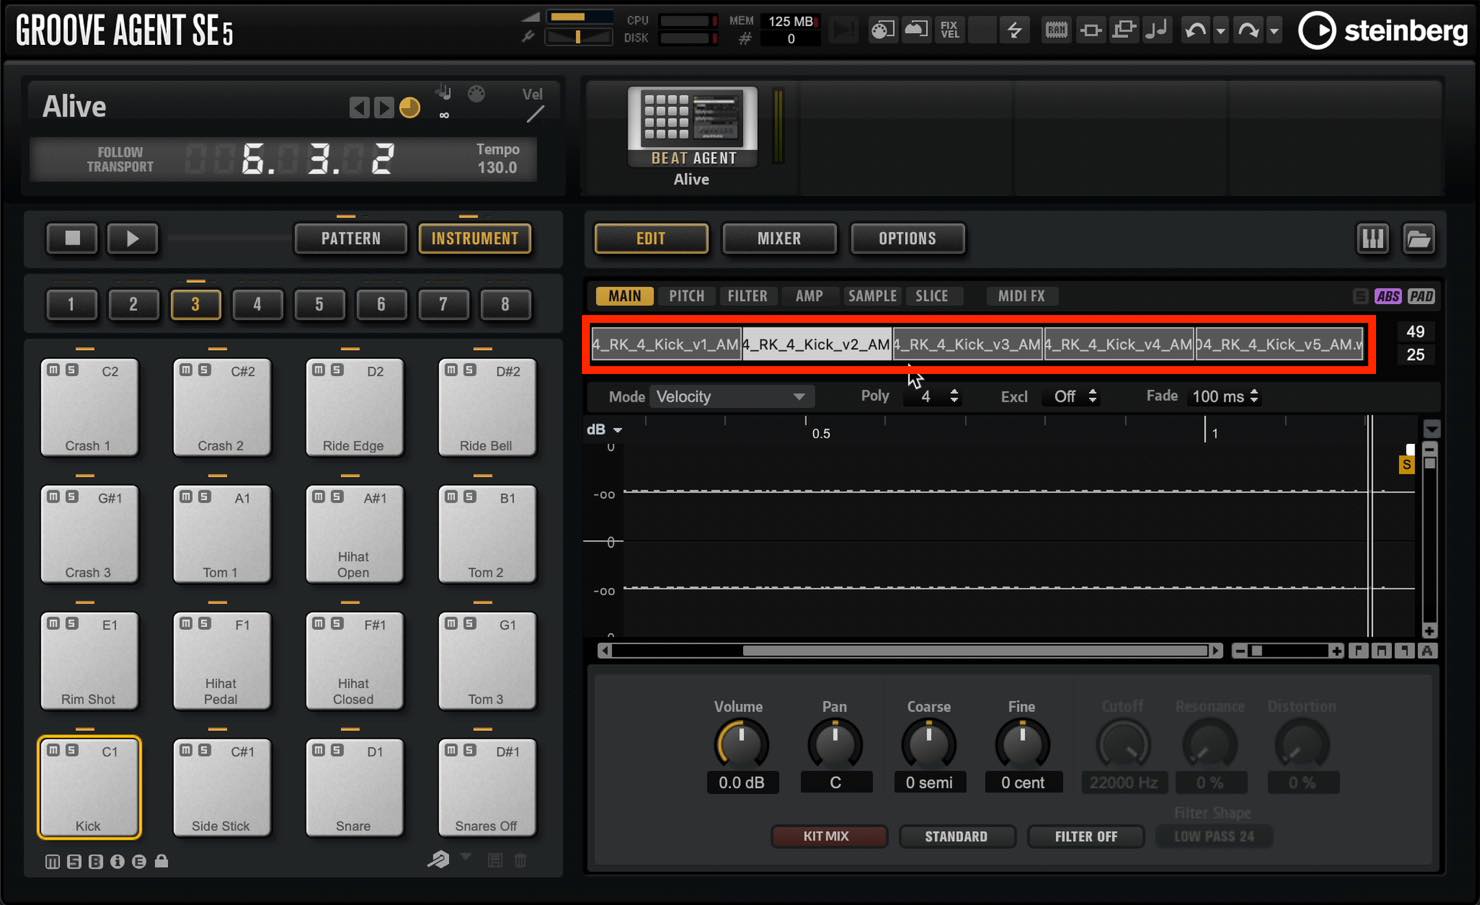Screen dimensions: 1480x905
Task: Expand the dB scale dropdown arrow
Action: 618,430
